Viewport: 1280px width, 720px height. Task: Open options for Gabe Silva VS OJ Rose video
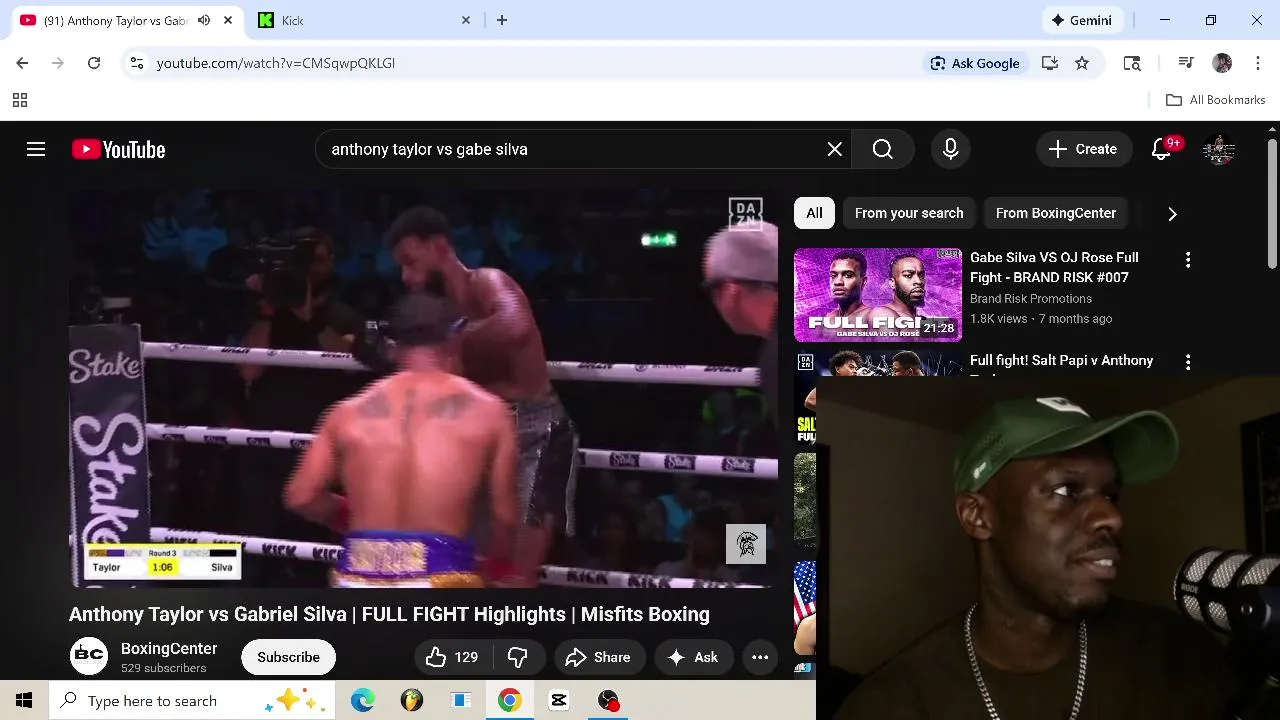(x=1188, y=260)
